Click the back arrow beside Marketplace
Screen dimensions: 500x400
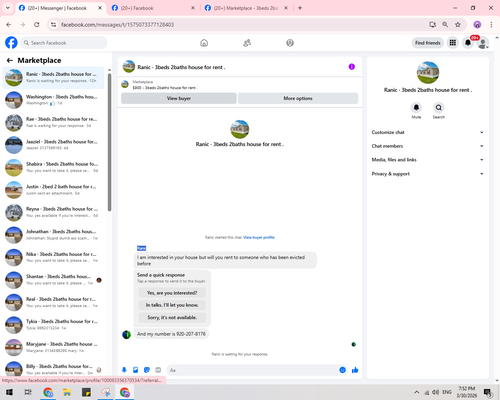10,60
